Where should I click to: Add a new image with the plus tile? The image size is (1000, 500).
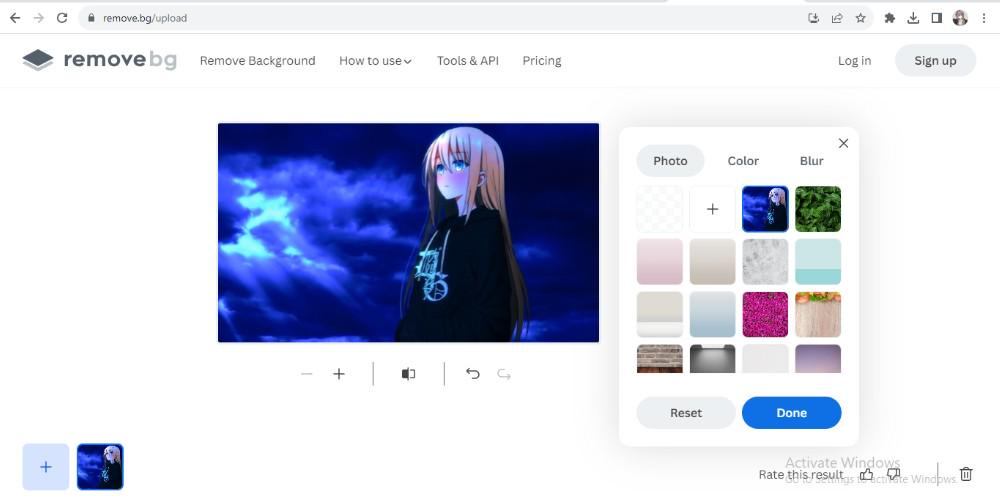pyautogui.click(x=46, y=467)
